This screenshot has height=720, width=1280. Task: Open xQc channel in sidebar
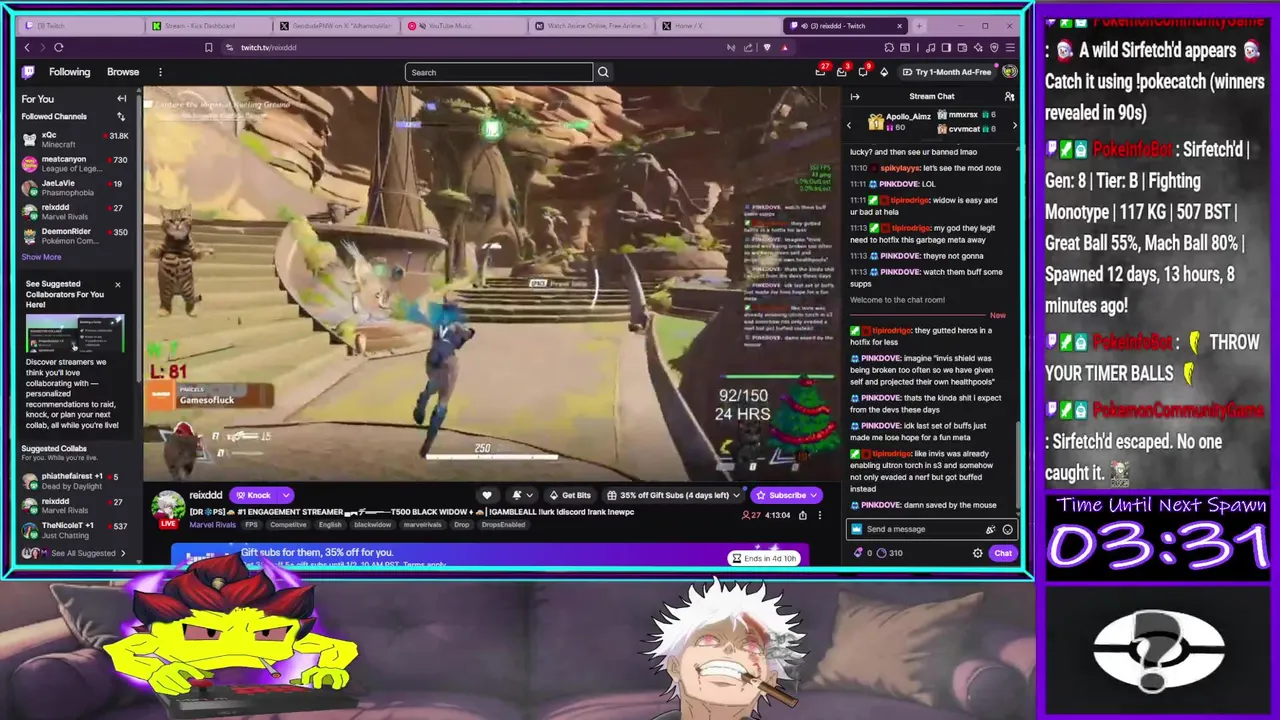click(75, 140)
